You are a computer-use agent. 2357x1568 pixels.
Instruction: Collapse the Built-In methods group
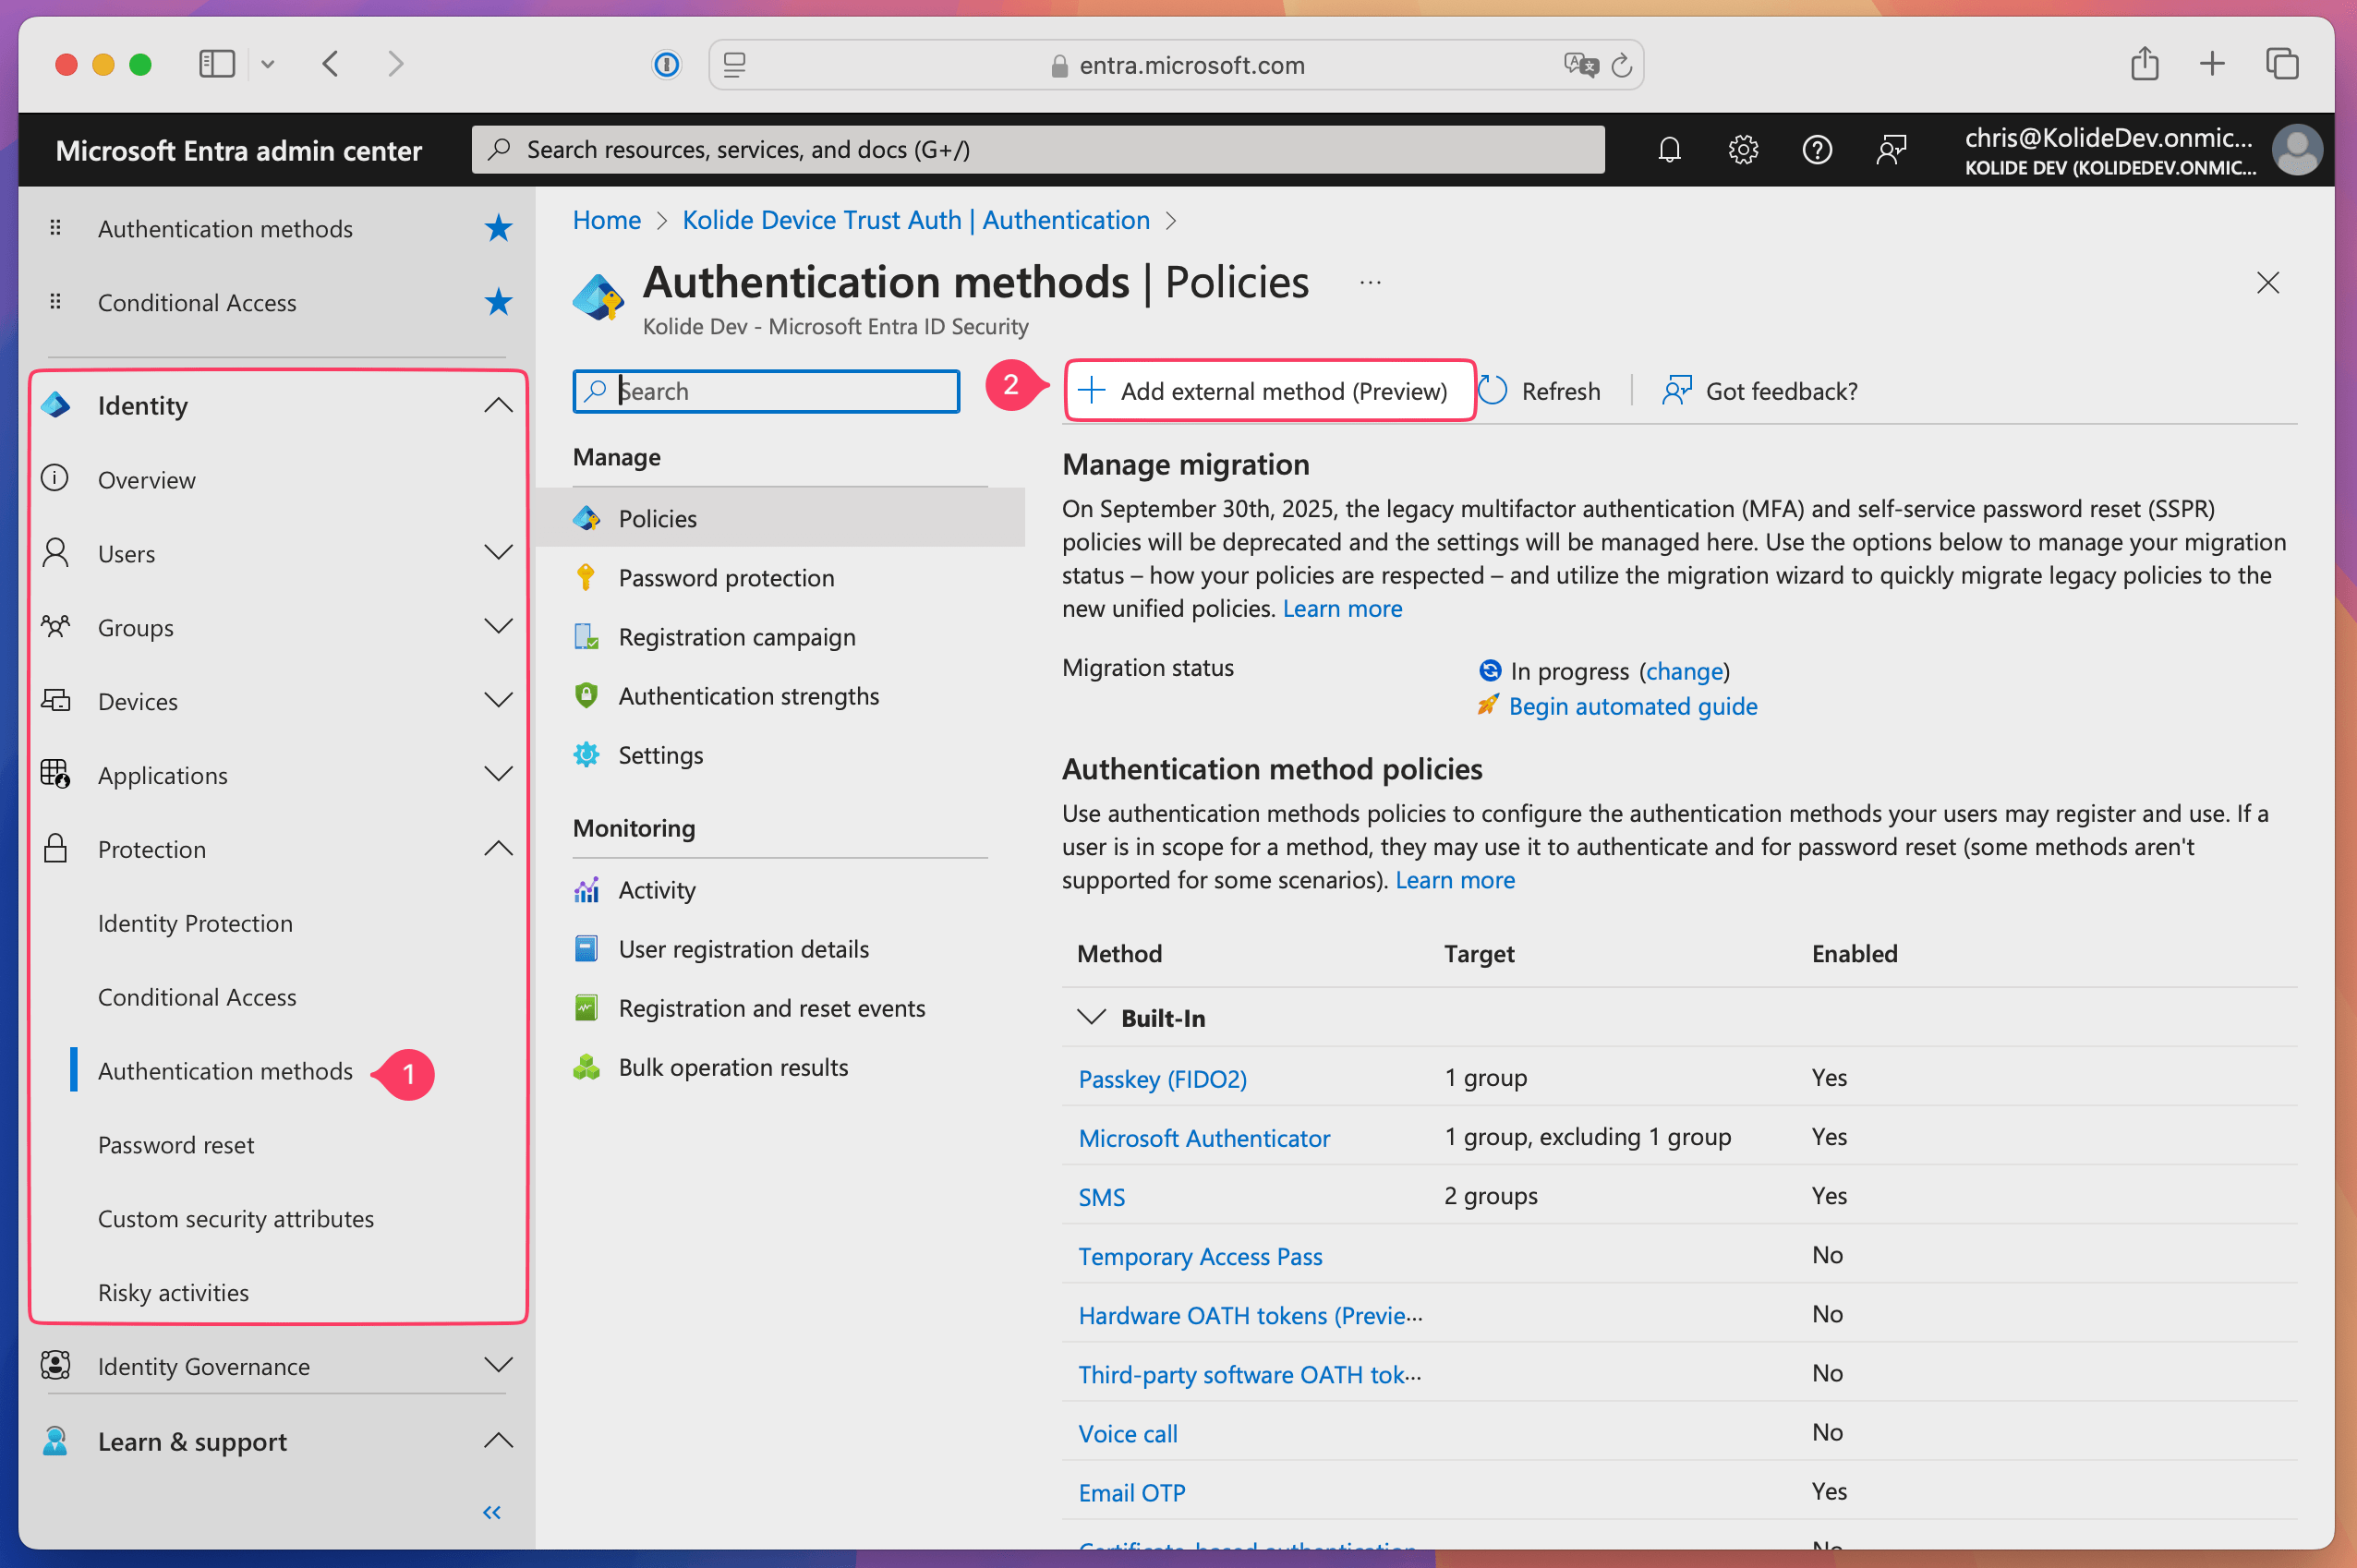[1091, 1018]
